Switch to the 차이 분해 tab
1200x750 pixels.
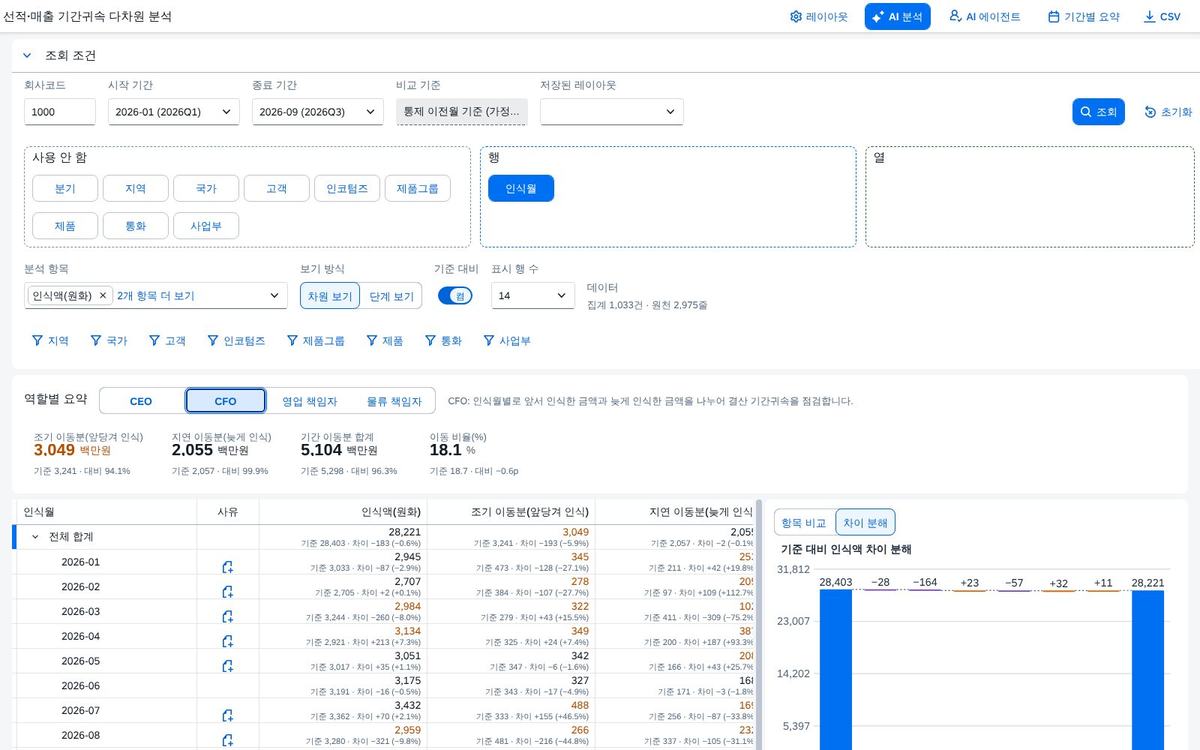tap(866, 522)
